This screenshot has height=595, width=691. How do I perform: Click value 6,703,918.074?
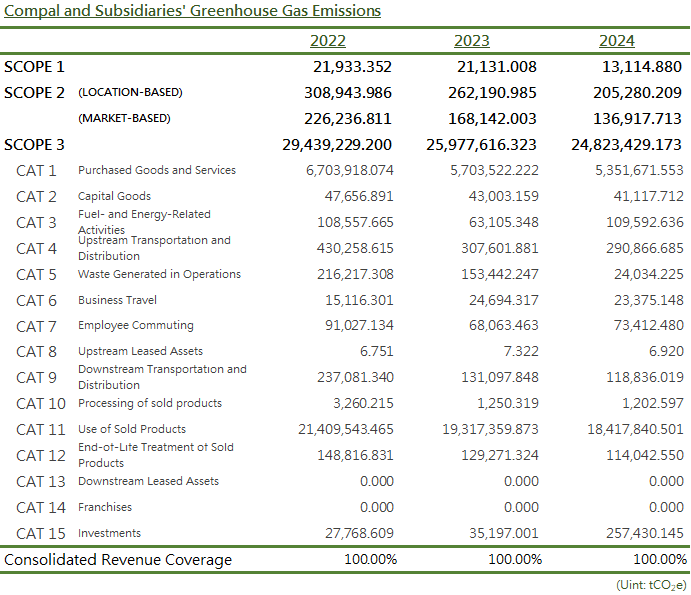[x=350, y=171]
